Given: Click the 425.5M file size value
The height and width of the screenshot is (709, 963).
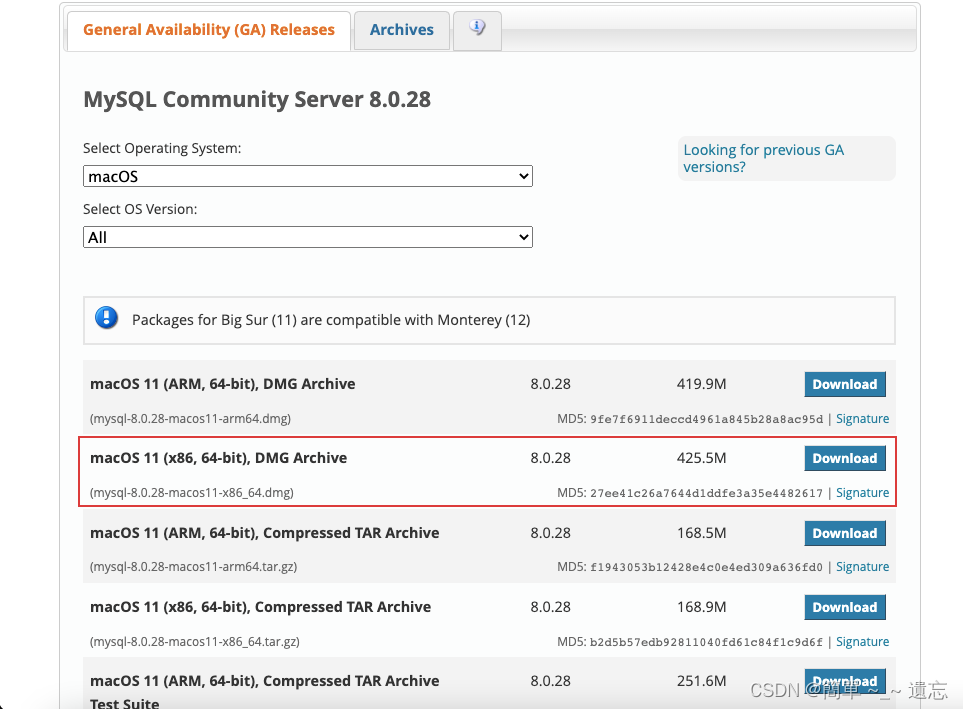Looking at the screenshot, I should [x=701, y=458].
